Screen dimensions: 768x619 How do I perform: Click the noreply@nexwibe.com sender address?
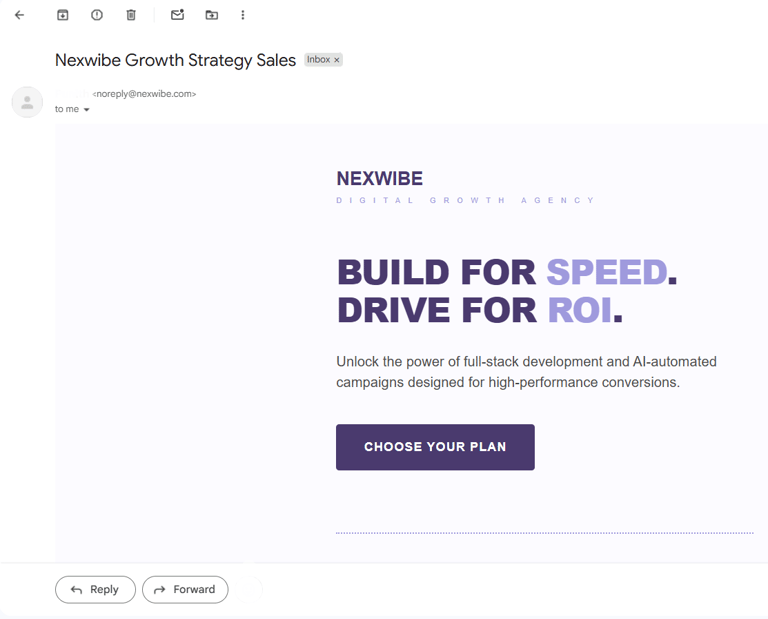(144, 94)
